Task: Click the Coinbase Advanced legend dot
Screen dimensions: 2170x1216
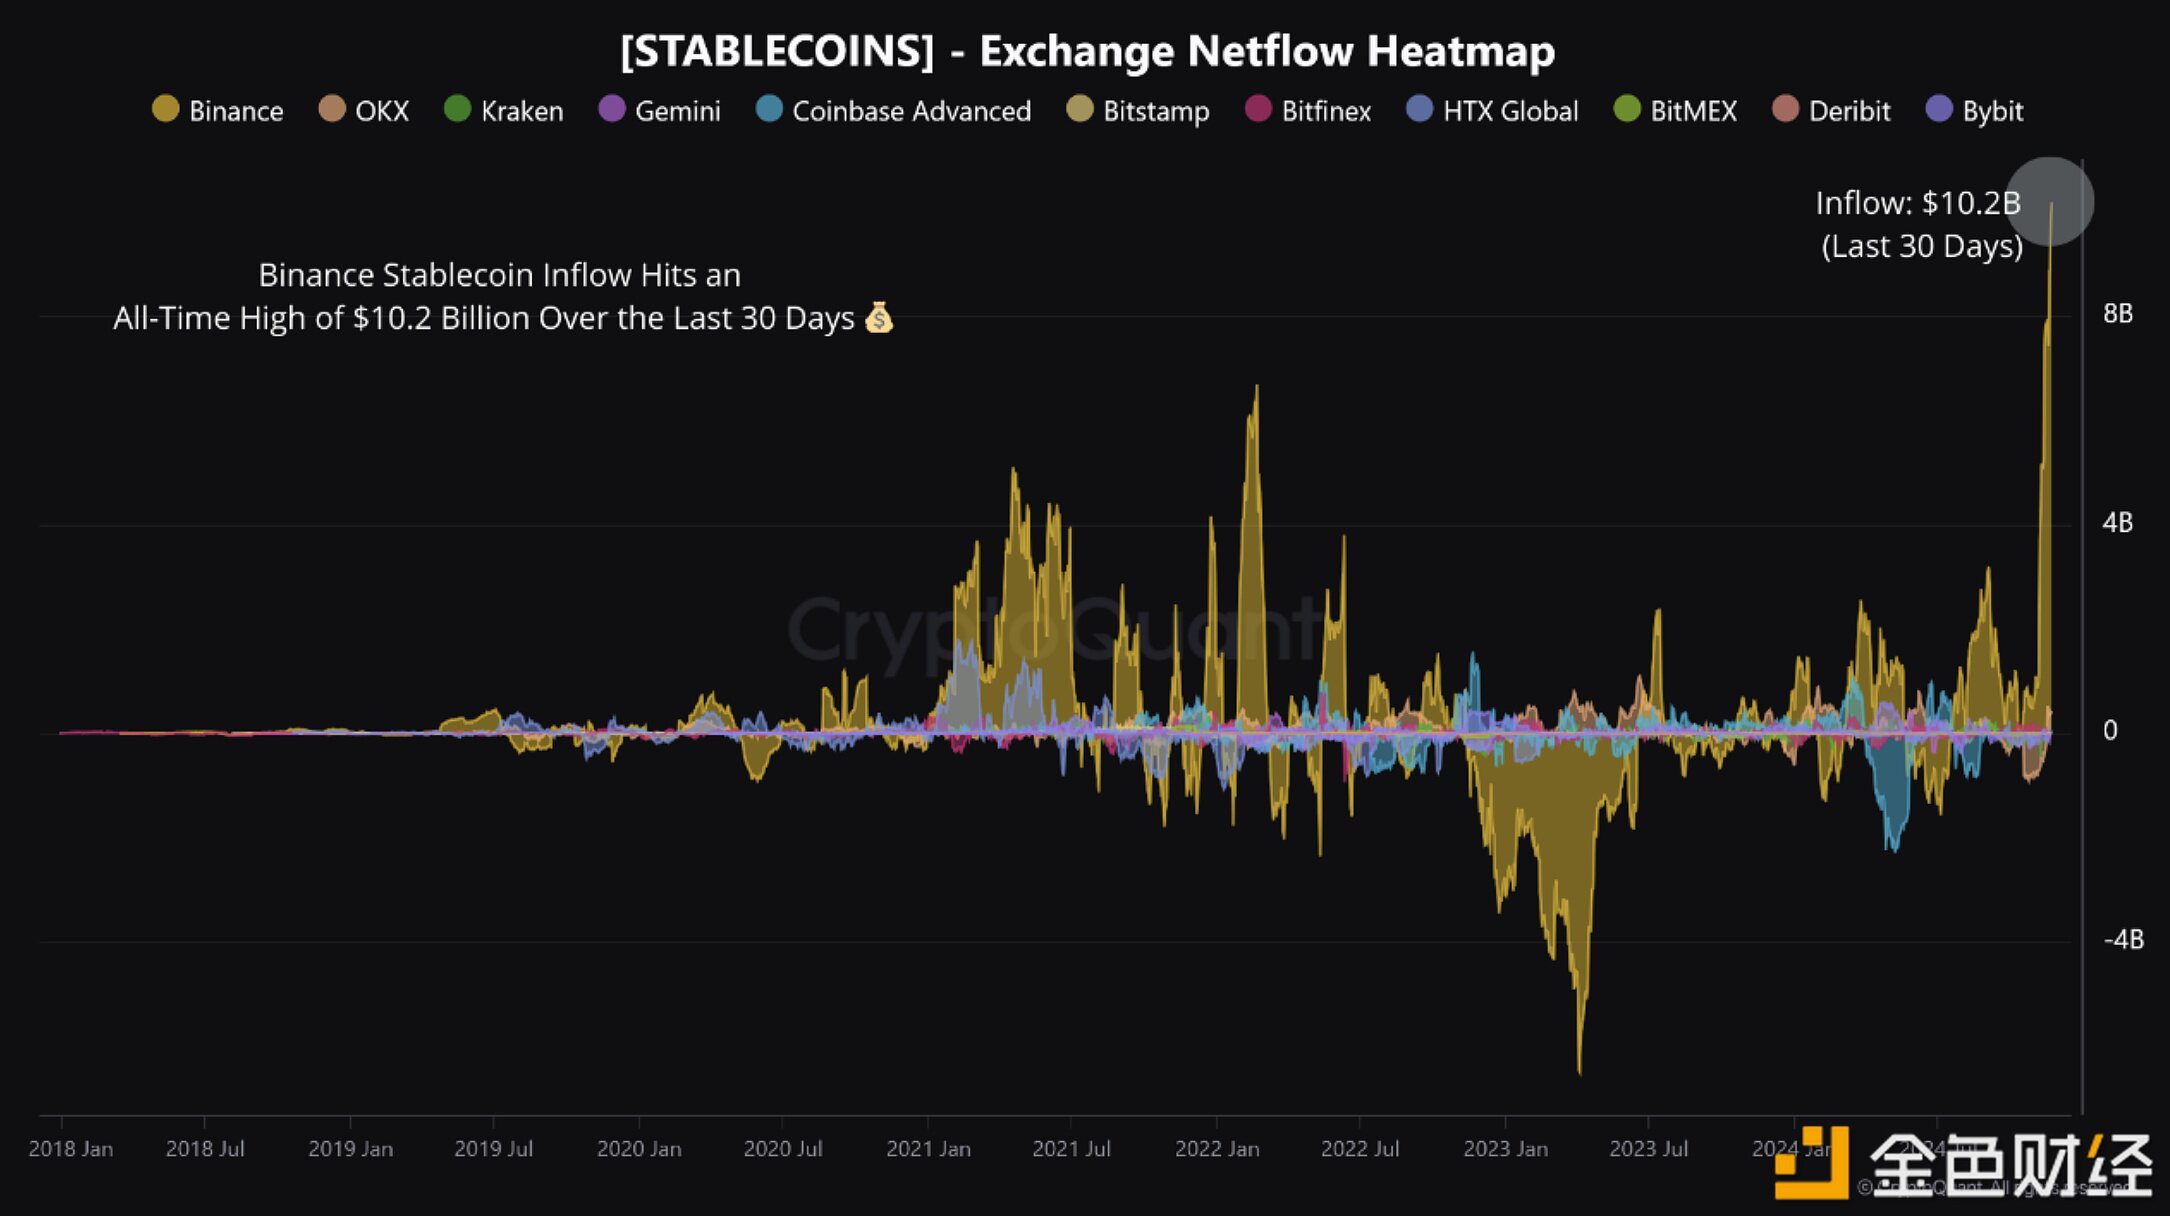Action: tap(769, 109)
